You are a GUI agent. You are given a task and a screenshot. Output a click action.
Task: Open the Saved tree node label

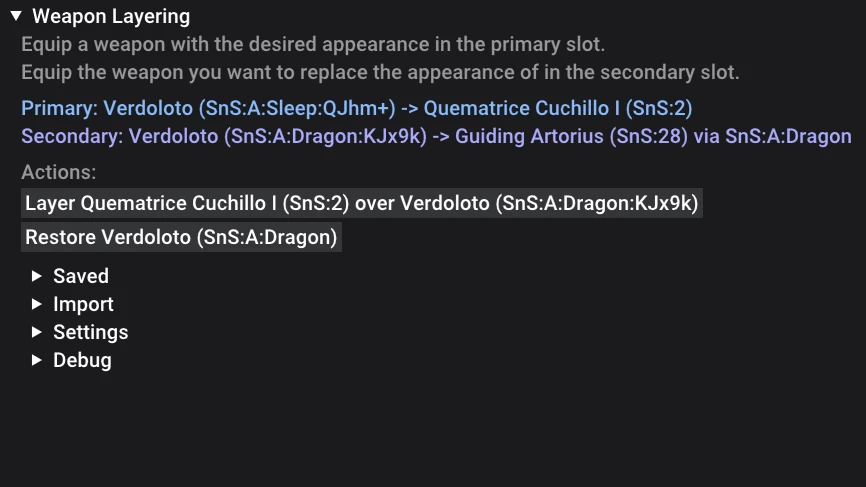(81, 276)
